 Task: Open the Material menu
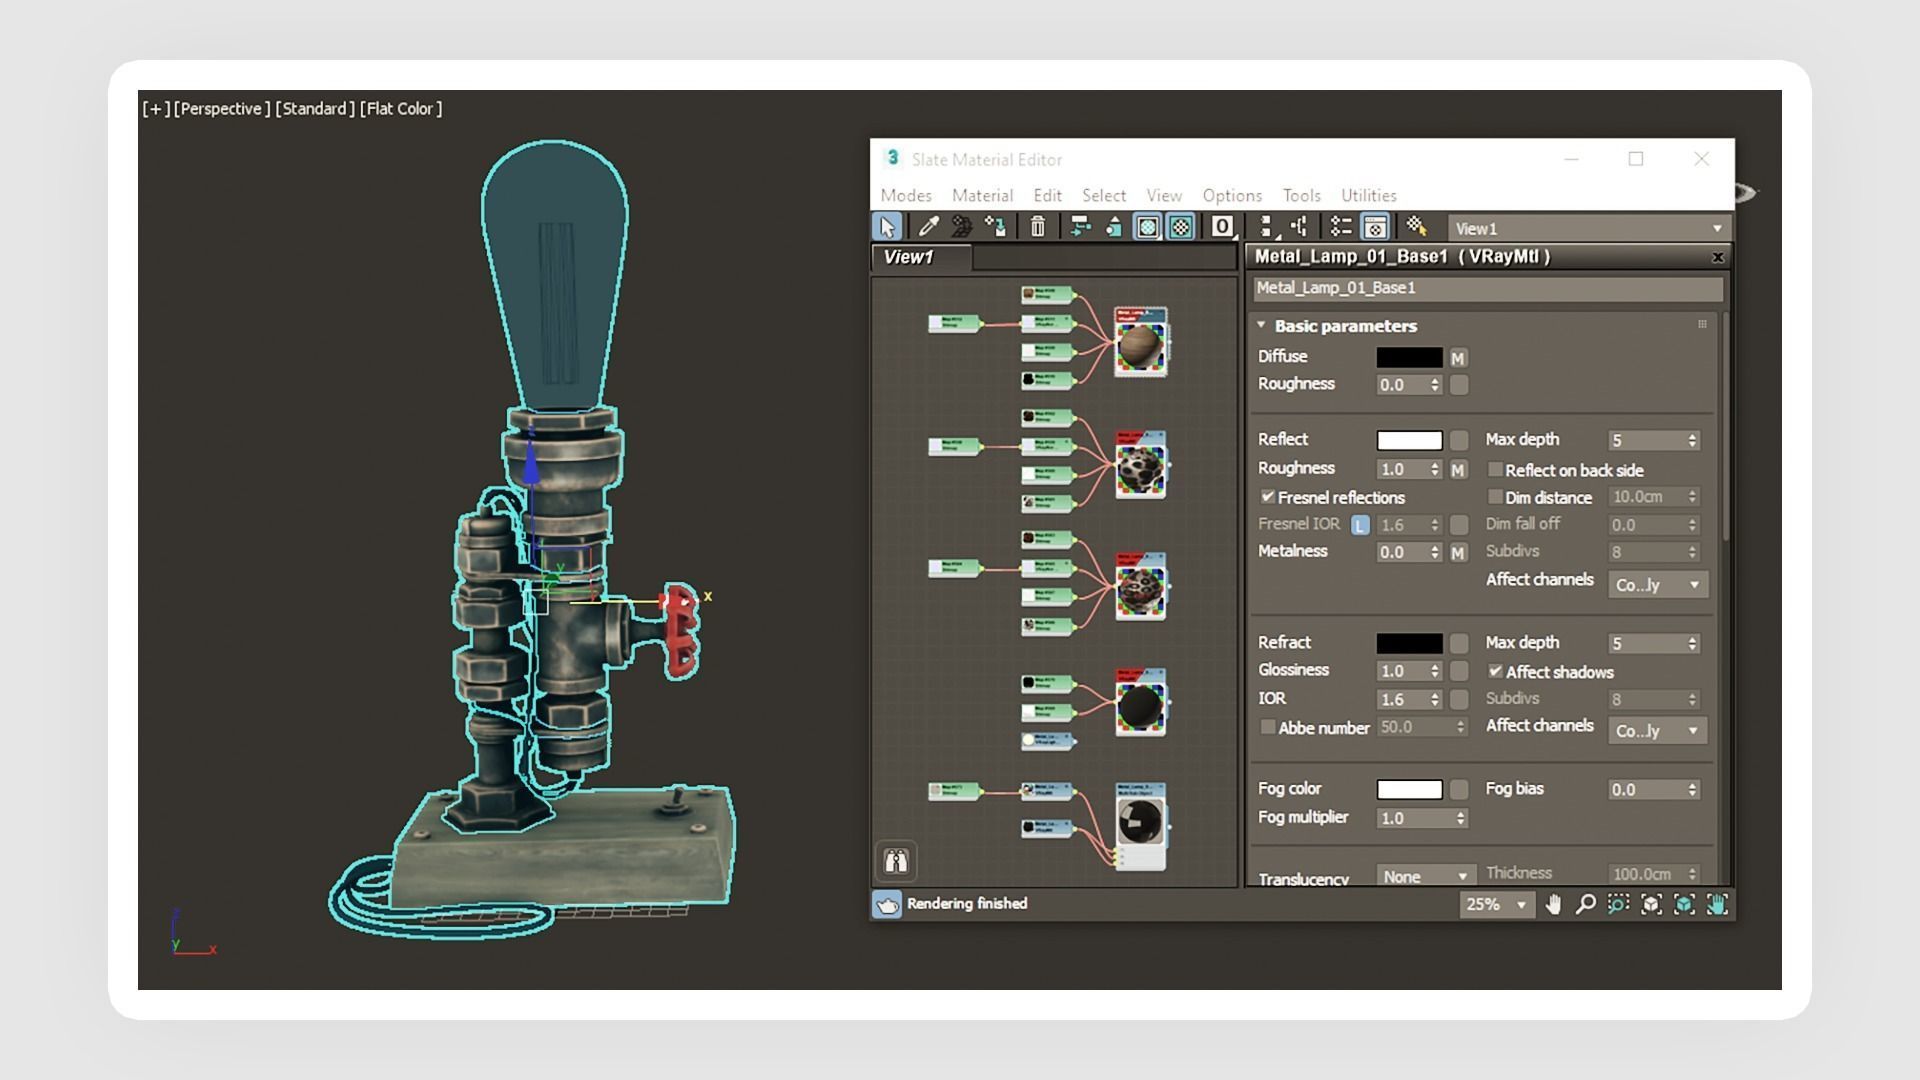(x=982, y=196)
